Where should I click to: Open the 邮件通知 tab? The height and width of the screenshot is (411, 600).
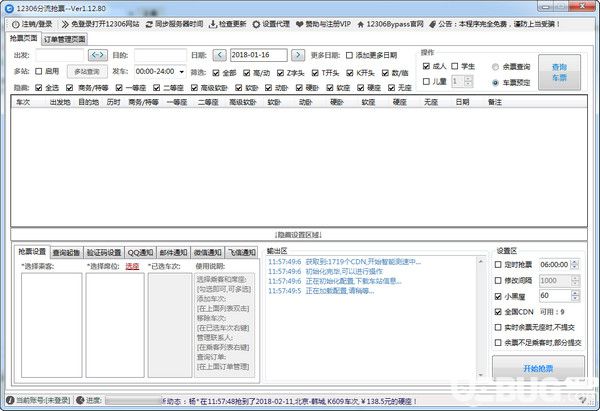click(173, 253)
